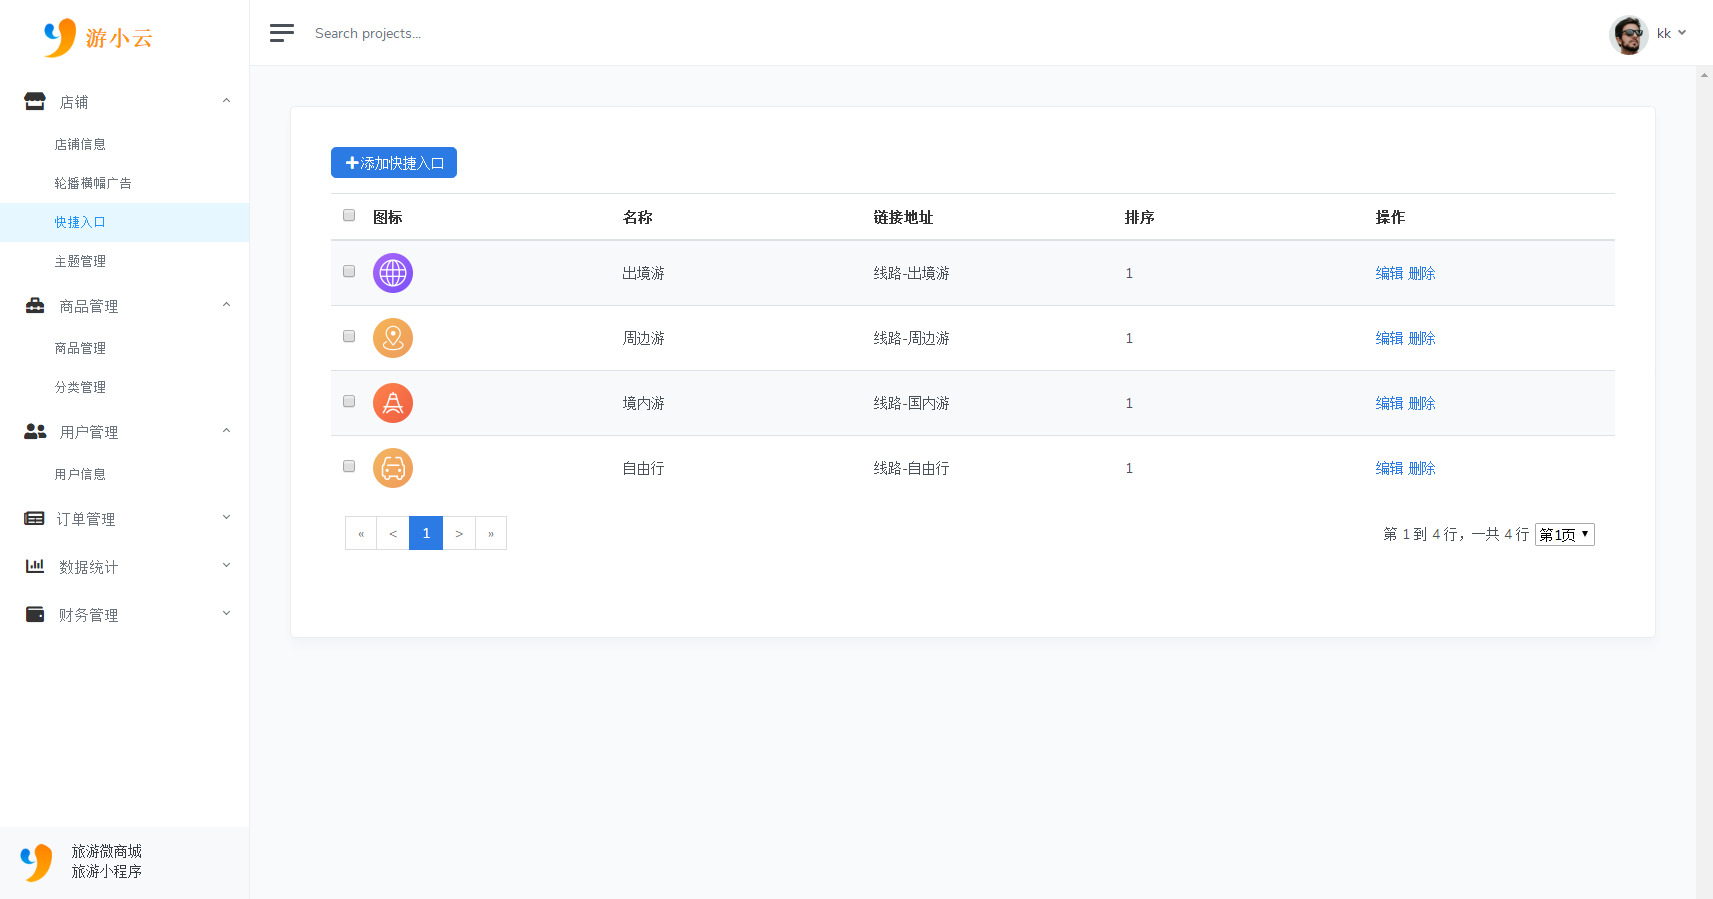Screen dimensions: 1713x899
Task: Toggle the hamburger menu icon
Action: pos(282,33)
